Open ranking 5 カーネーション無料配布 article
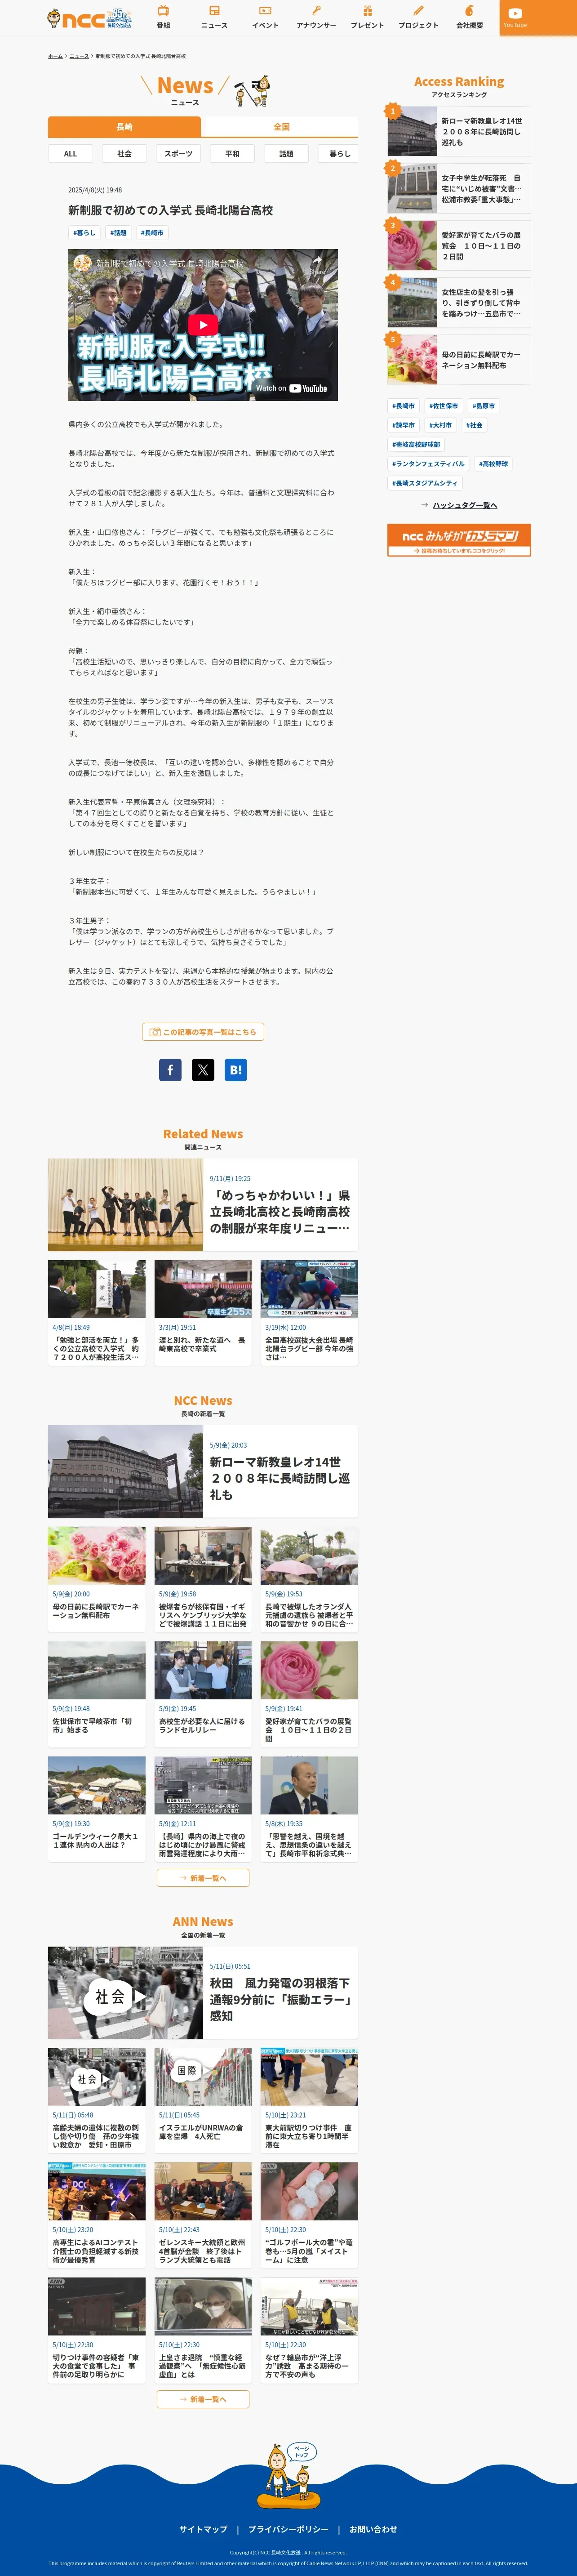Screen dimensions: 577x2576 tap(459, 360)
